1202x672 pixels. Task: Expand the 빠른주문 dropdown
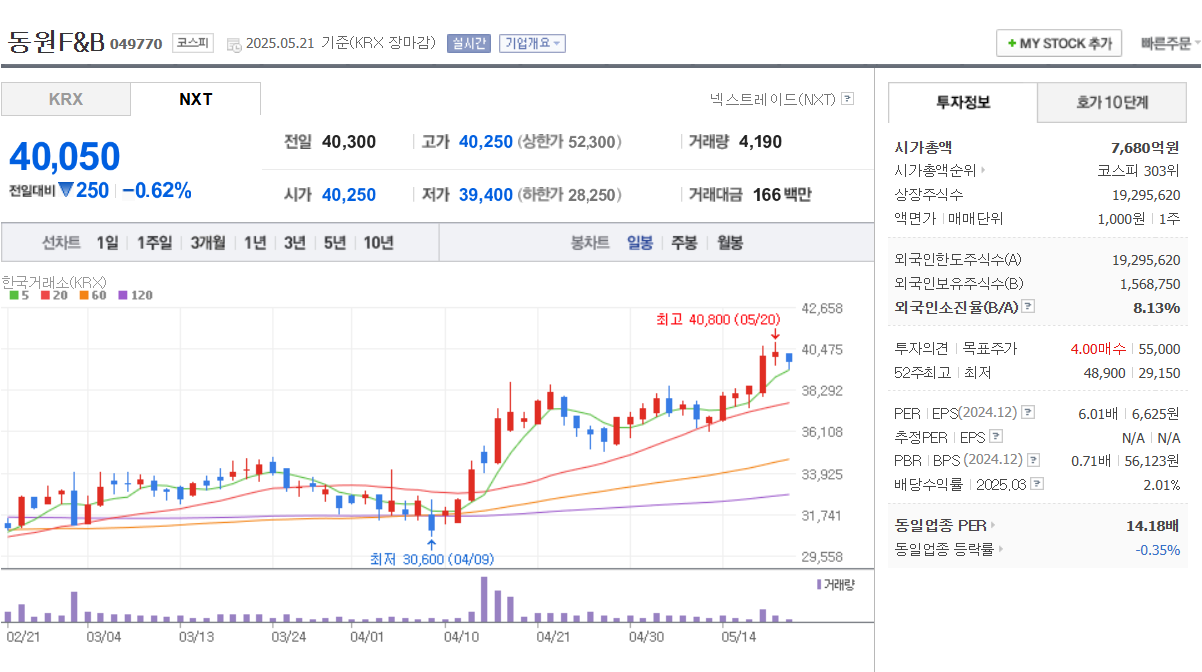click(1172, 43)
